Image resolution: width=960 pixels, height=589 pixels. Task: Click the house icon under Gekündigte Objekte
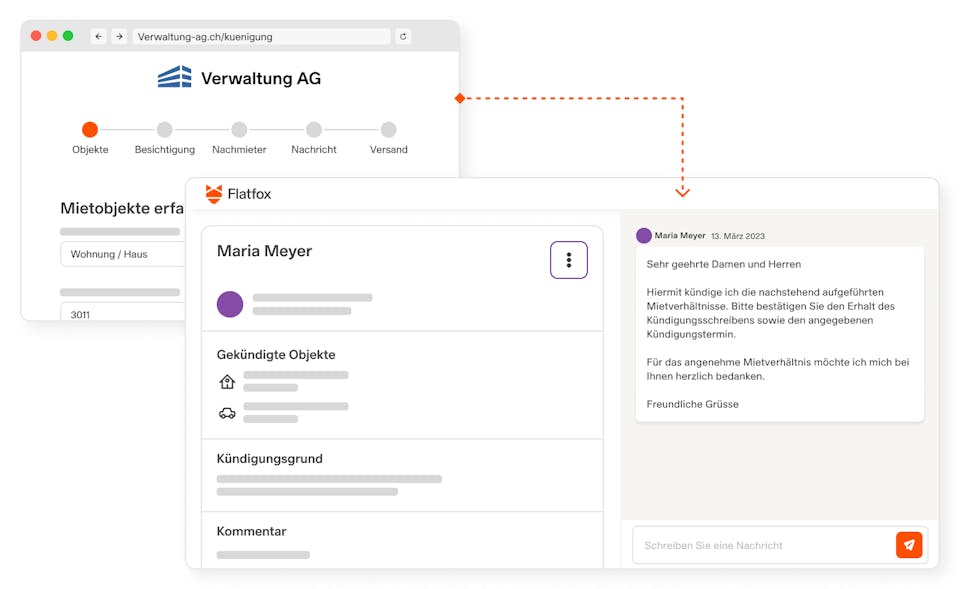point(227,381)
